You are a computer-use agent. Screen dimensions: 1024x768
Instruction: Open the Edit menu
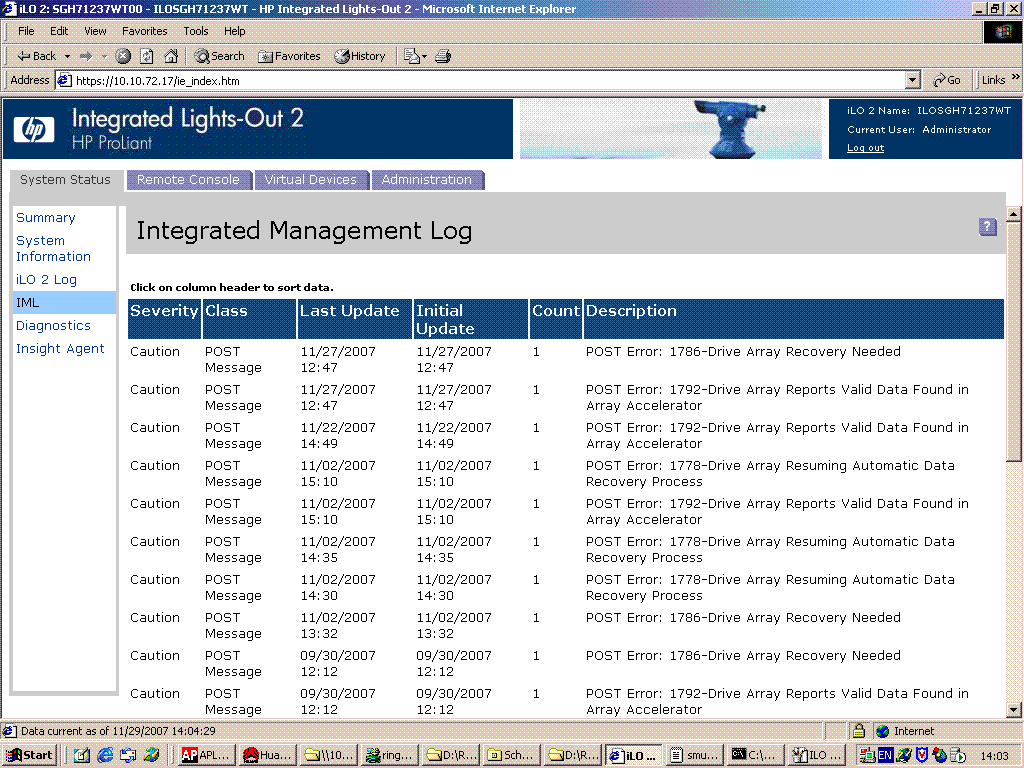59,31
